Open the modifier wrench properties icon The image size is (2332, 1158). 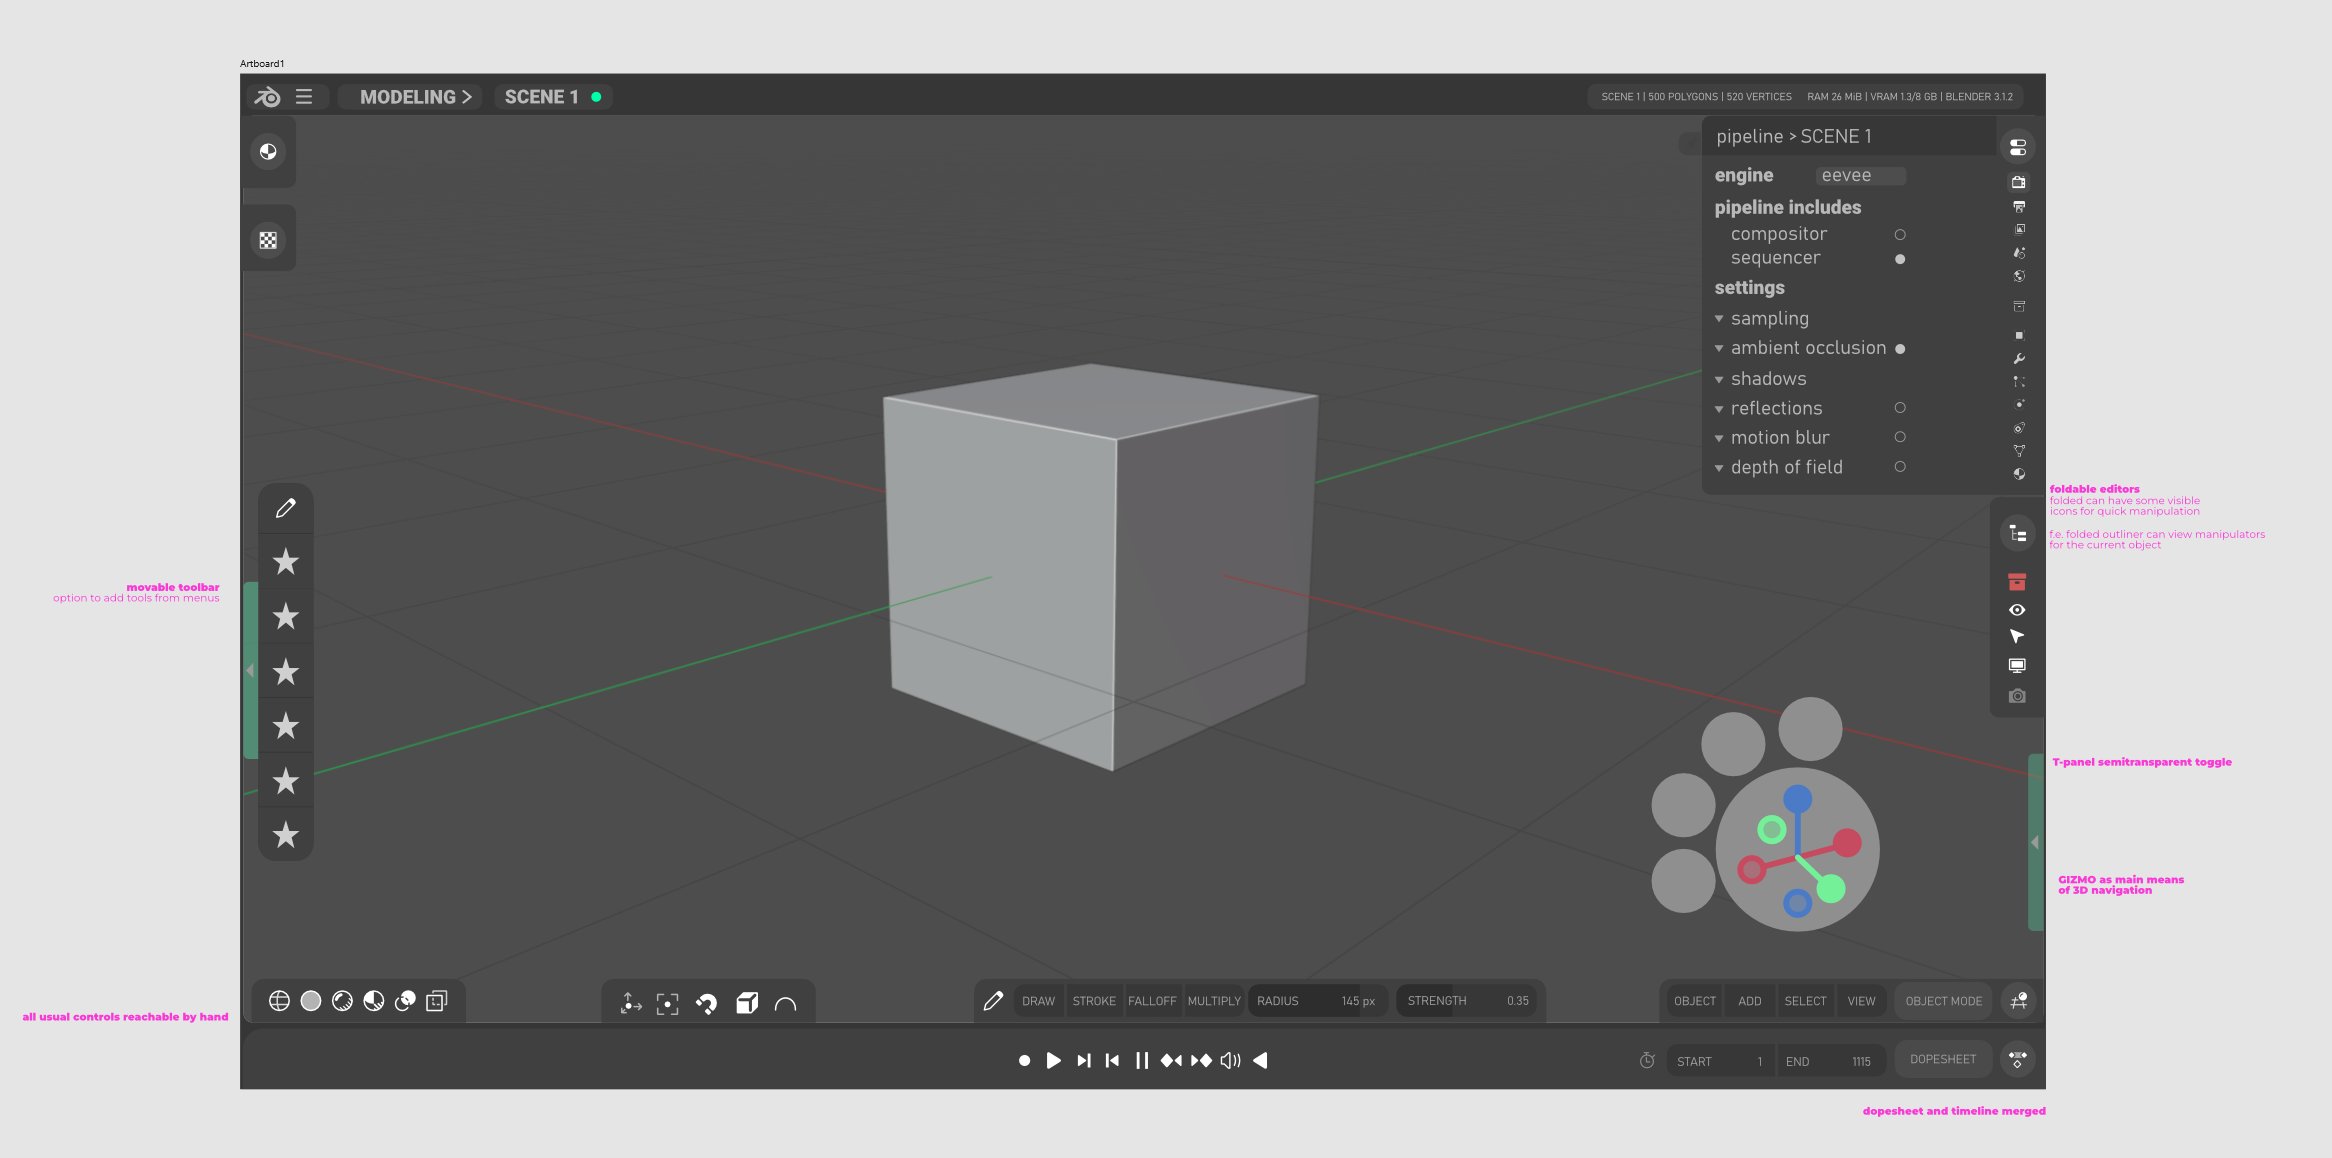pos(2019,359)
